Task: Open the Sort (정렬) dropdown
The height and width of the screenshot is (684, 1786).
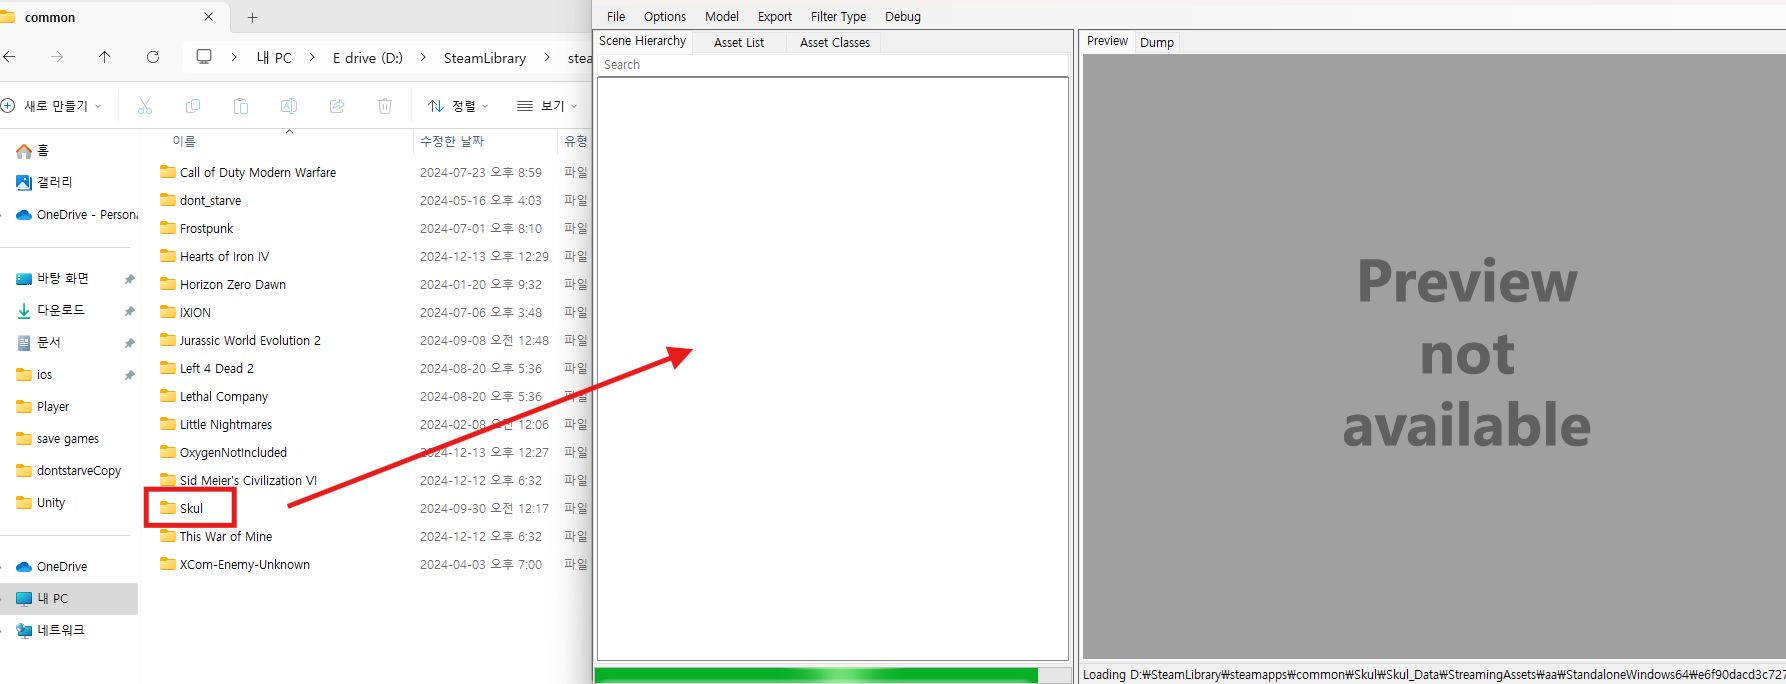Action: (459, 106)
